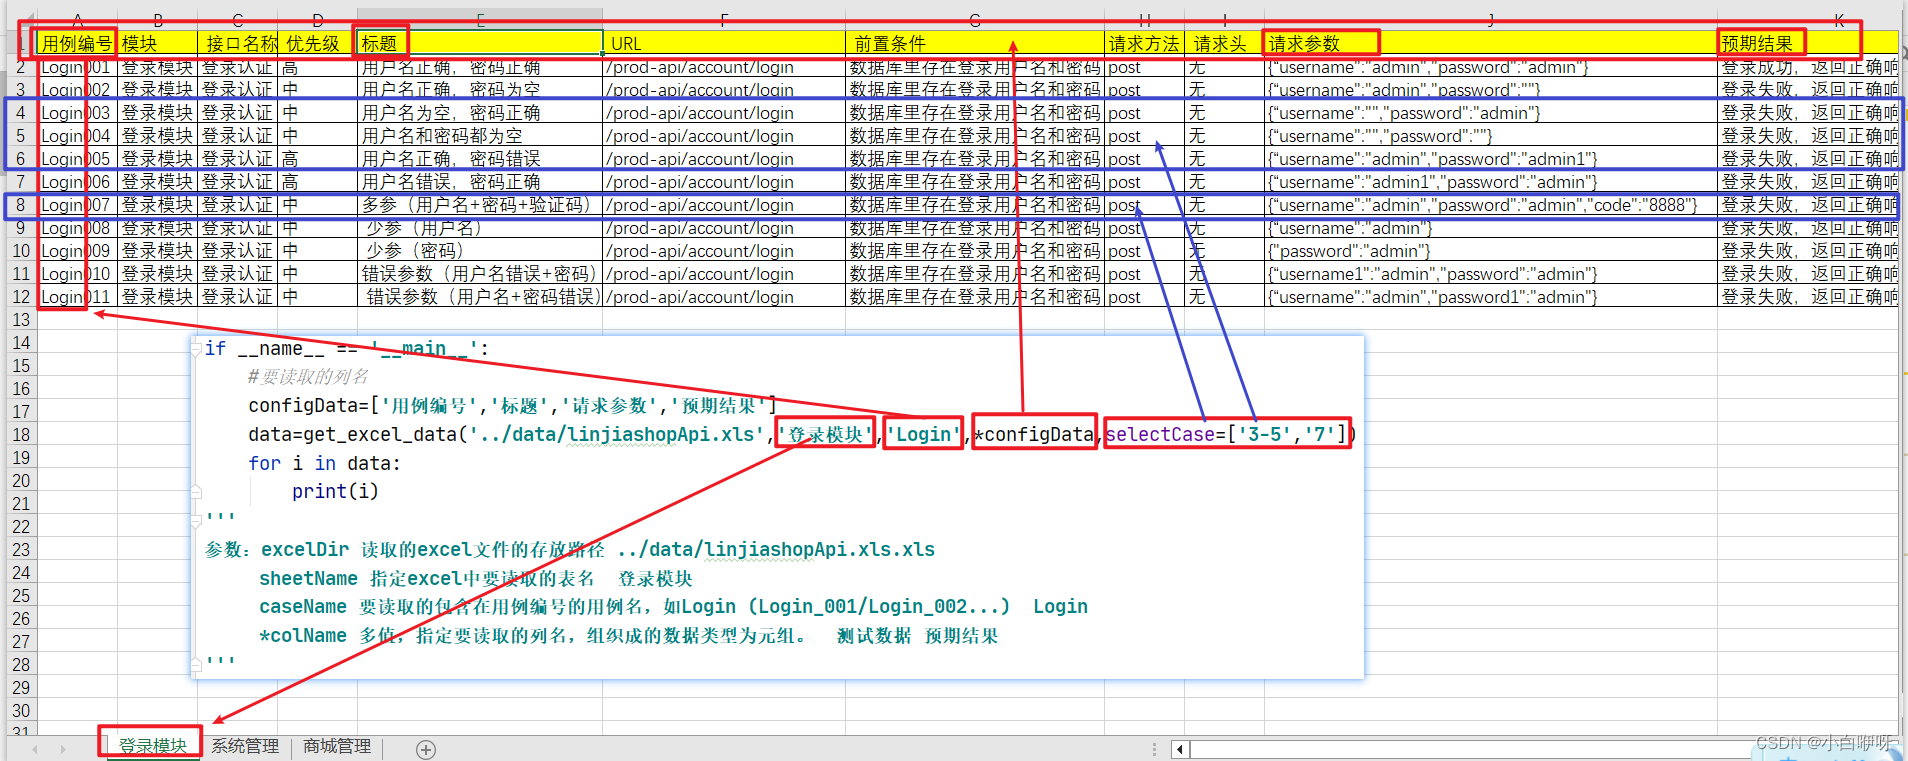Click the parameter cell {"username":"","password":""}
The width and height of the screenshot is (1908, 761).
coord(1491,136)
